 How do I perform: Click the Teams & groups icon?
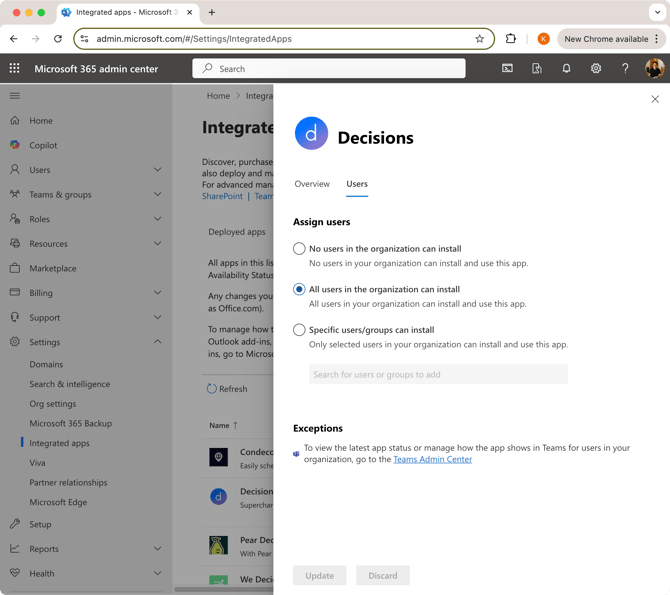(15, 194)
